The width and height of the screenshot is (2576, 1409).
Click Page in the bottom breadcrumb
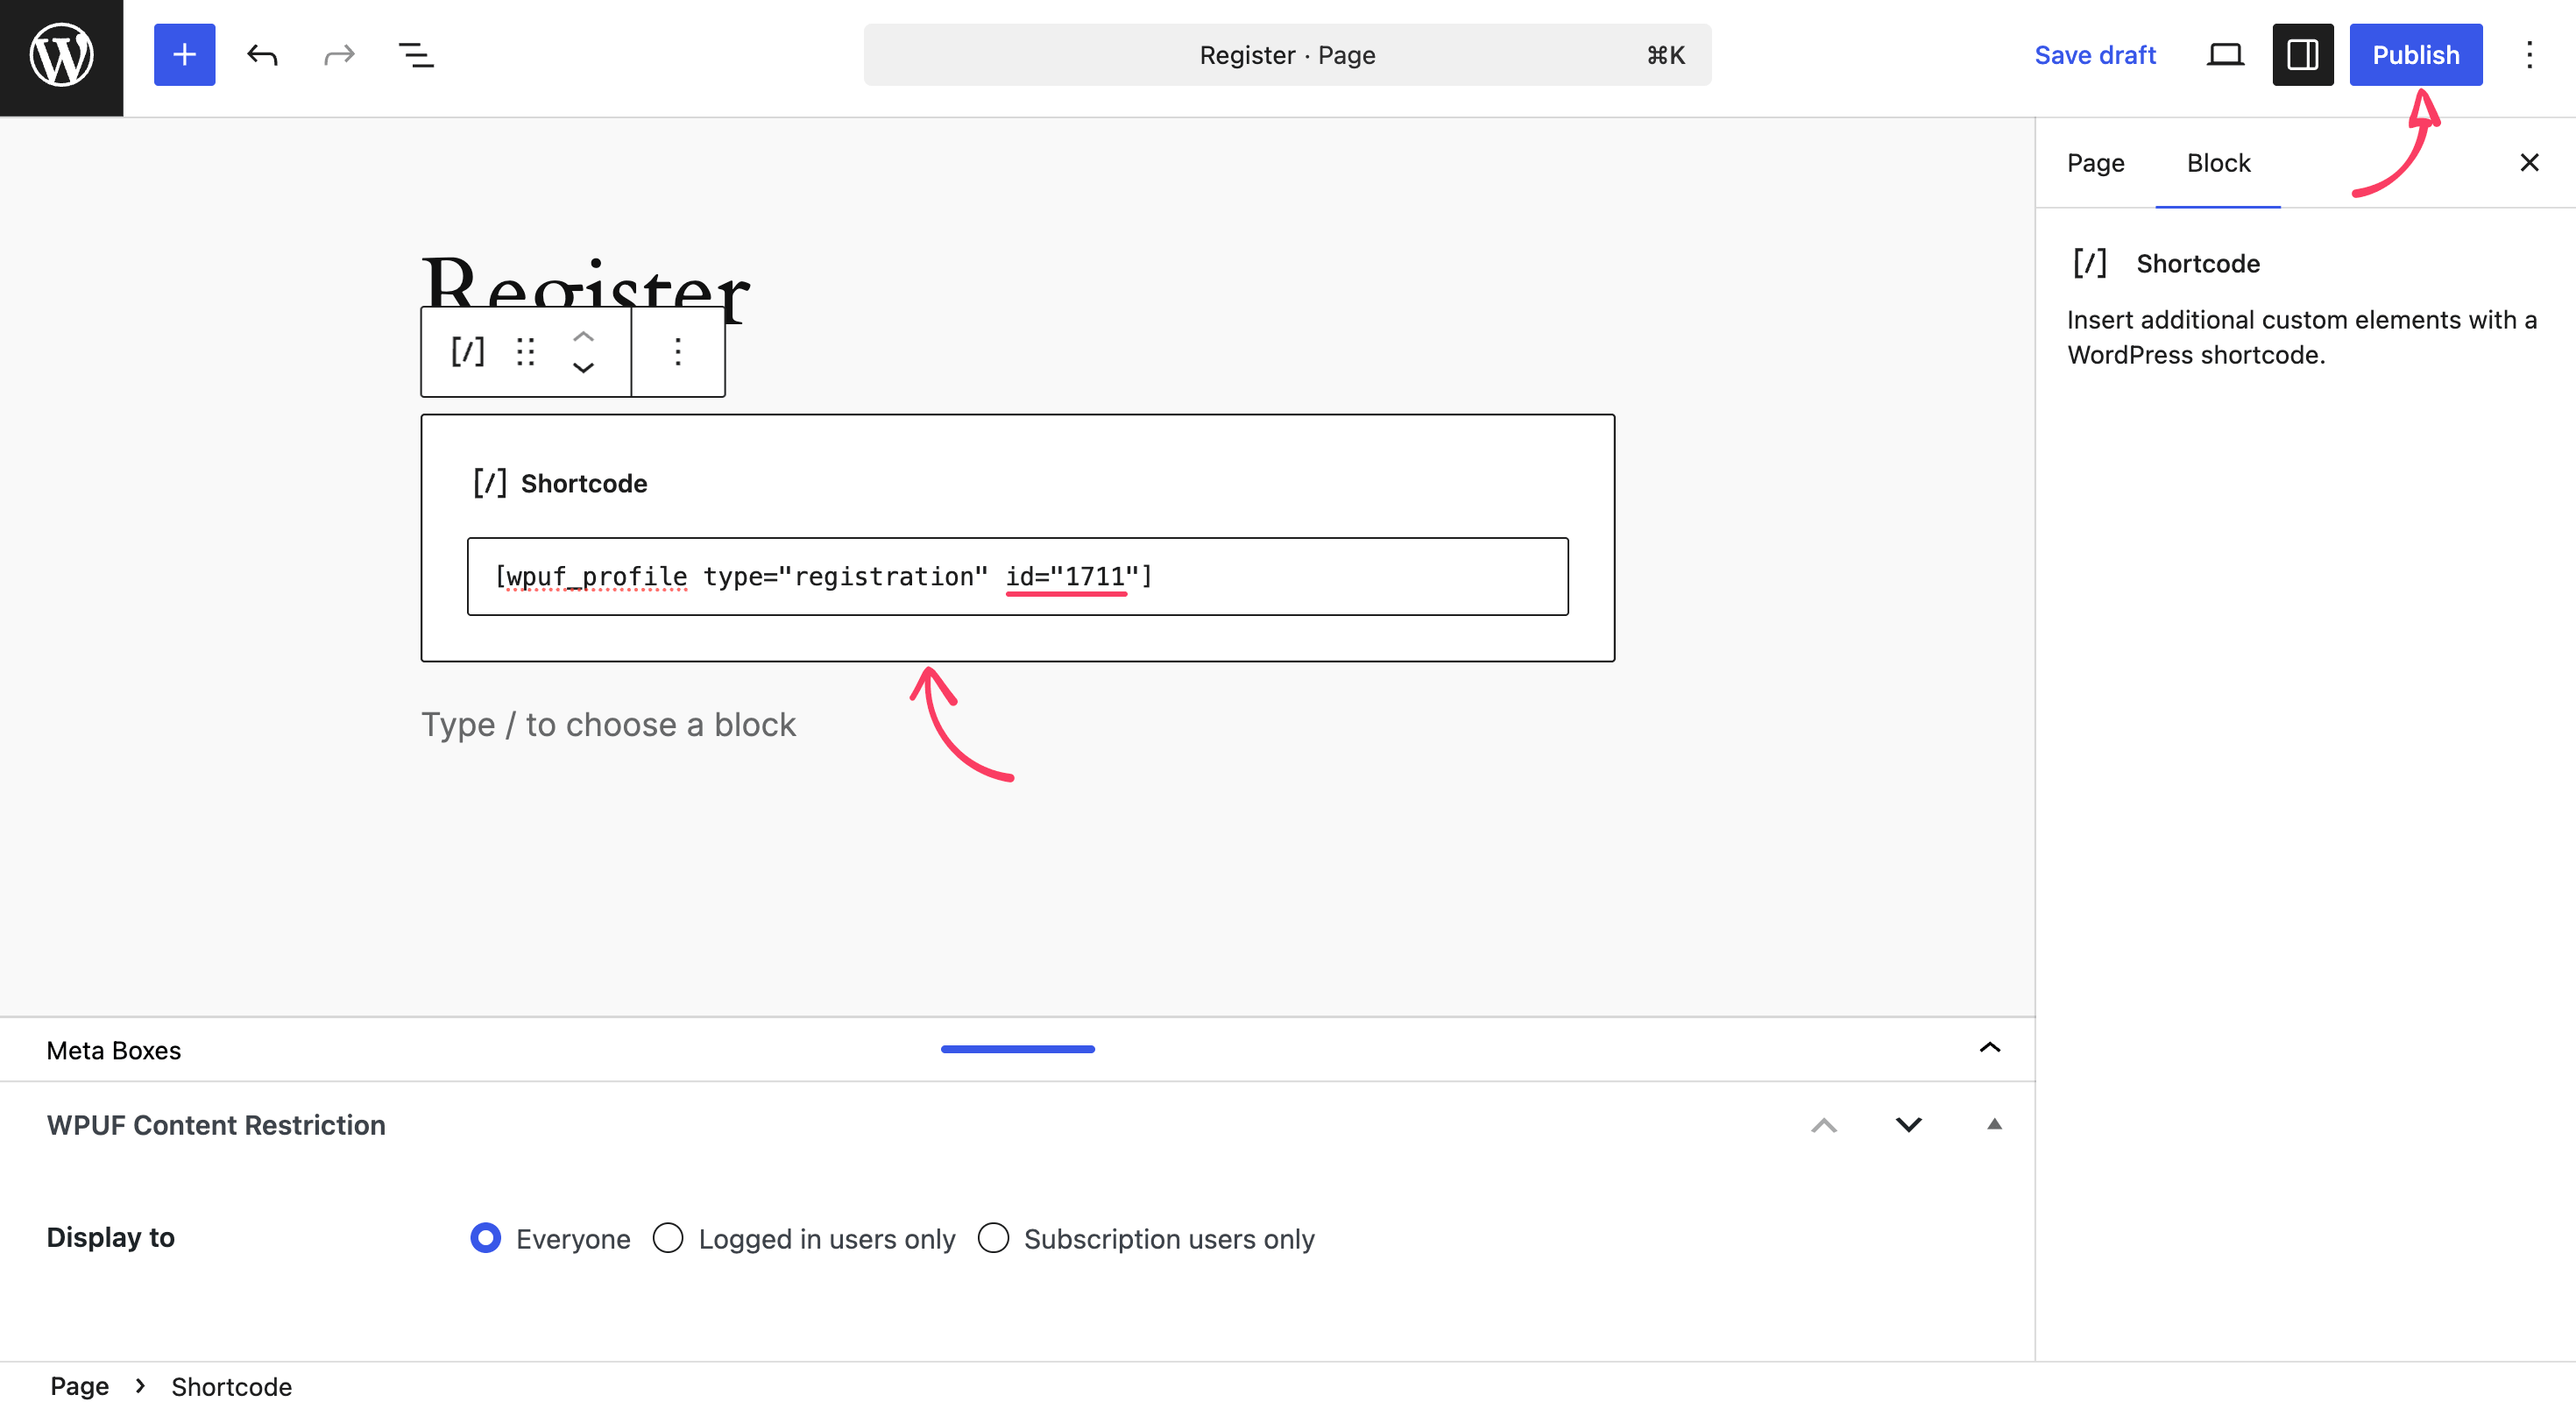tap(79, 1386)
